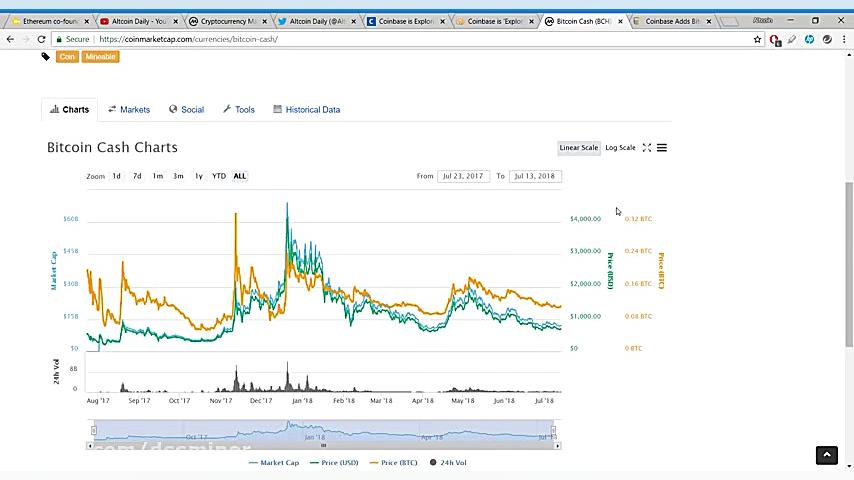Click the browser forward arrow

pyautogui.click(x=26, y=39)
